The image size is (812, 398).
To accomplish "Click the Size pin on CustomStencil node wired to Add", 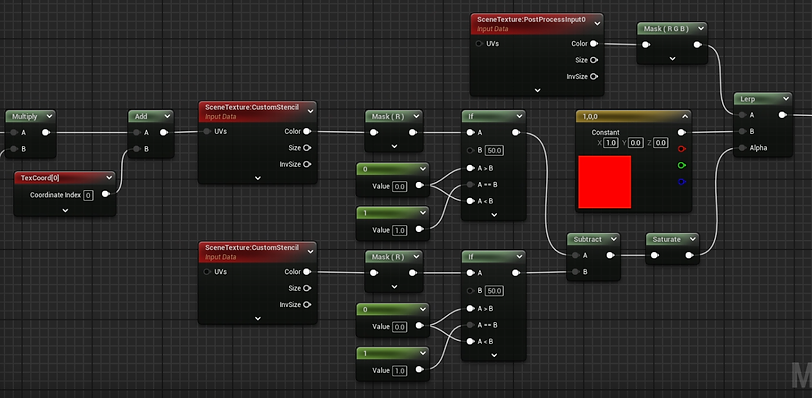I will tap(307, 148).
